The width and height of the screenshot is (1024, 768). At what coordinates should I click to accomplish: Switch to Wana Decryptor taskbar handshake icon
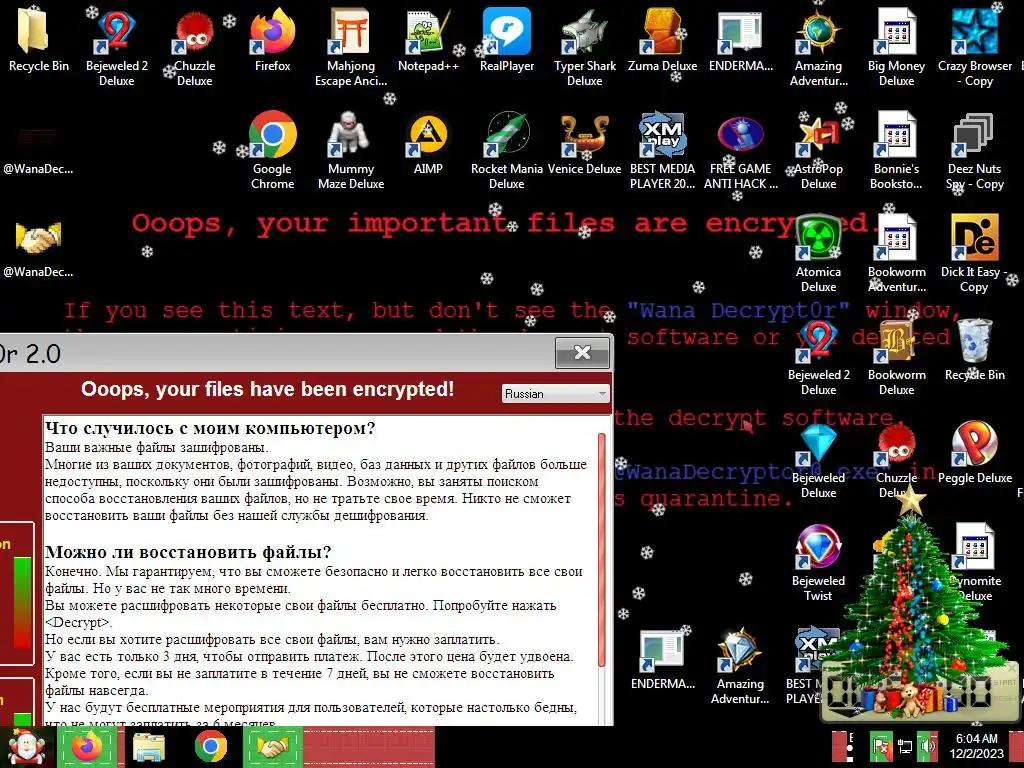(273, 747)
